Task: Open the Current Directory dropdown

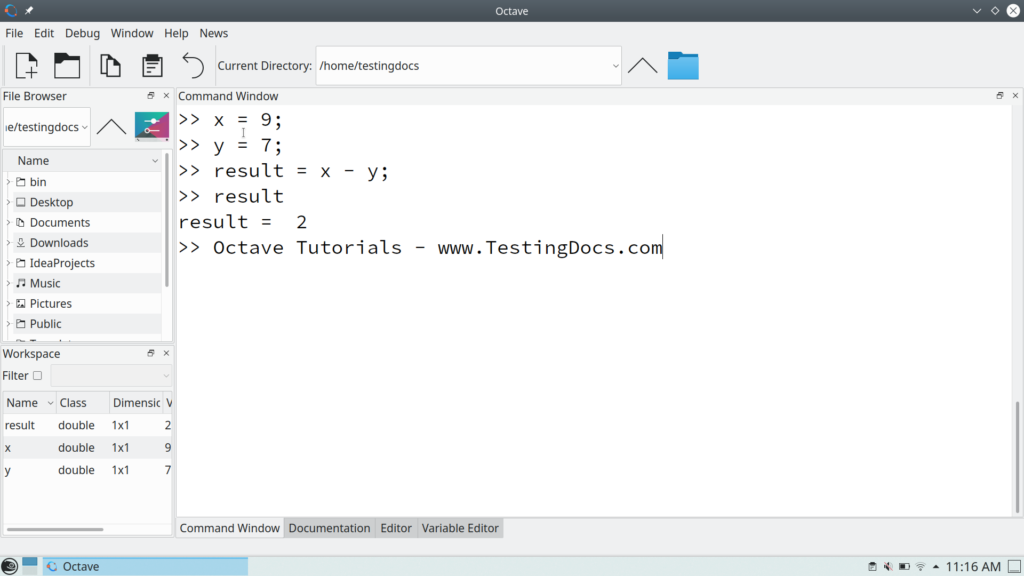Action: tap(617, 65)
